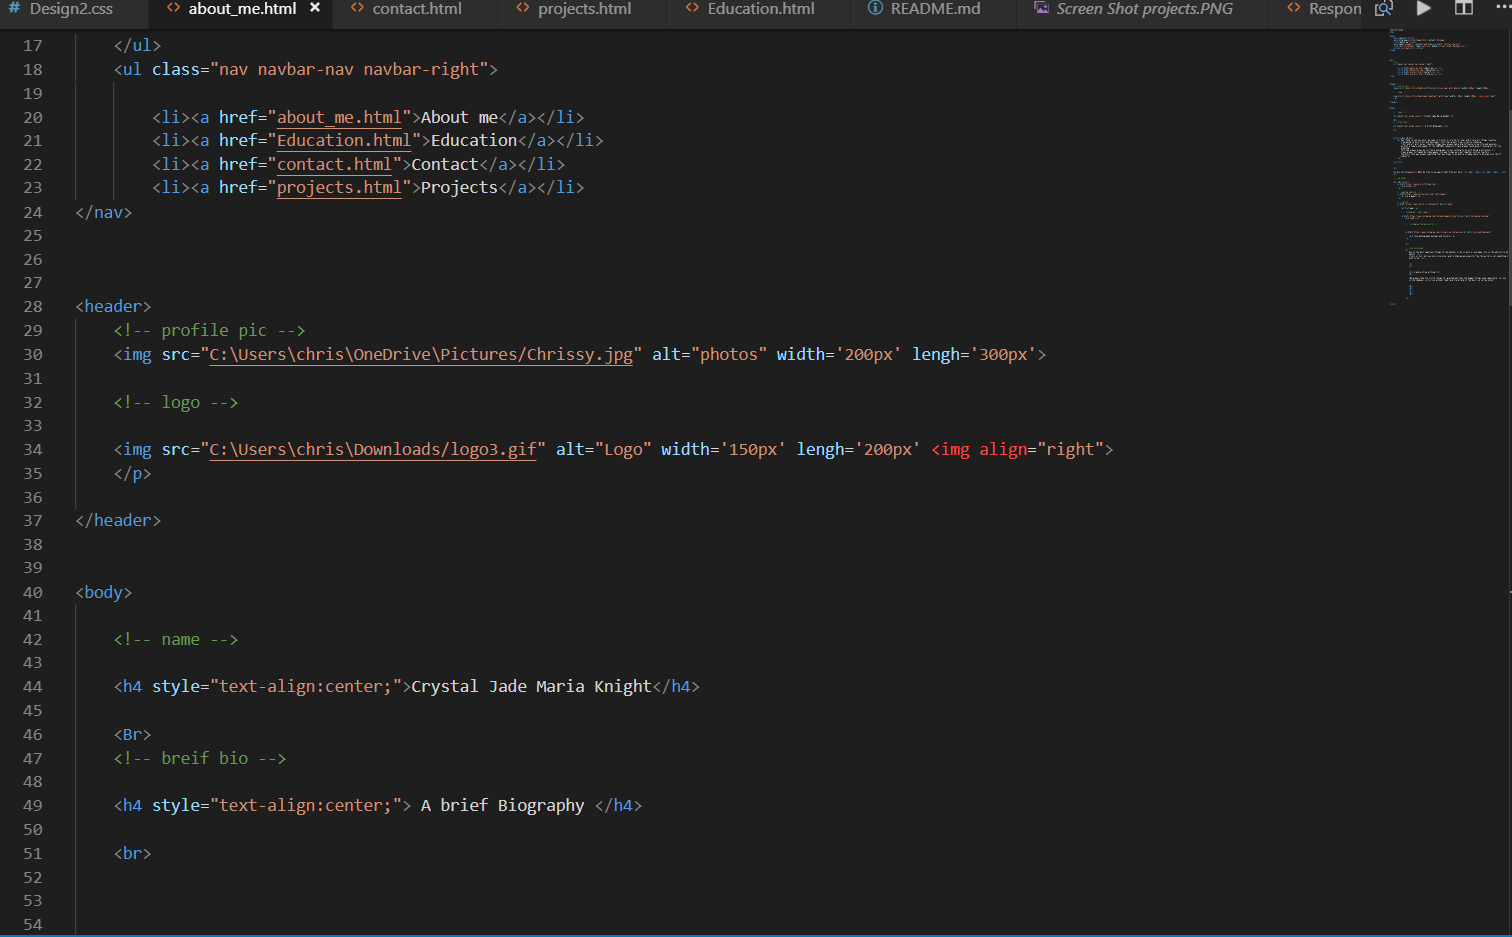Screen dimensions: 1512x937
Task: Follow the about_me.html href link in code
Action: [x=339, y=117]
